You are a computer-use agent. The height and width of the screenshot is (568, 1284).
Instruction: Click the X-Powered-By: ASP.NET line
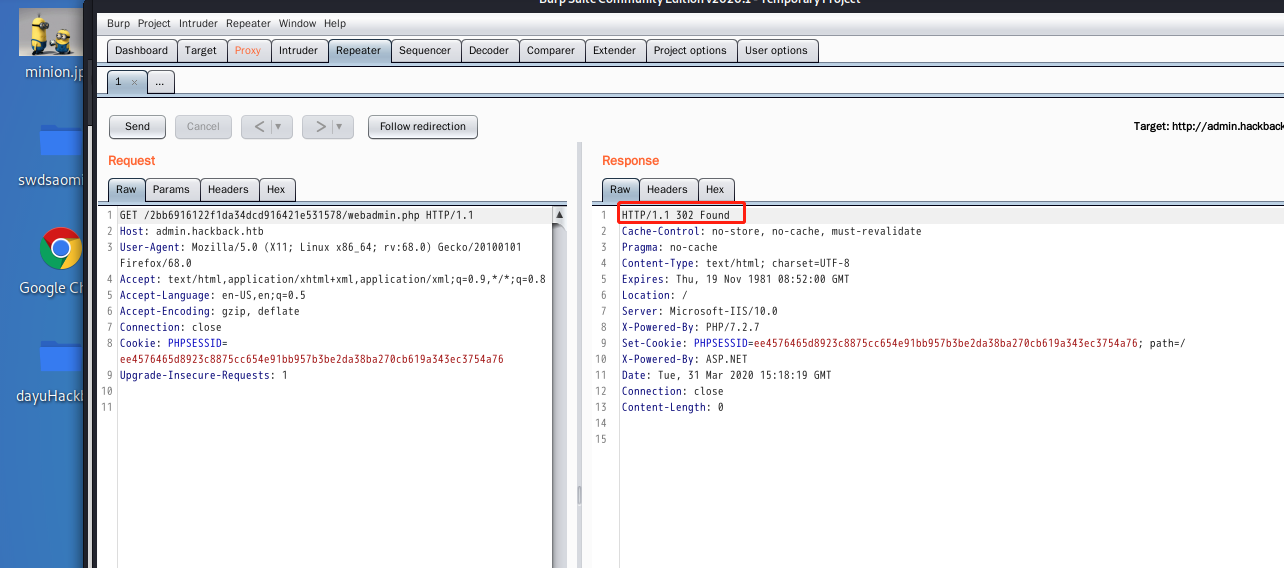[x=685, y=359]
